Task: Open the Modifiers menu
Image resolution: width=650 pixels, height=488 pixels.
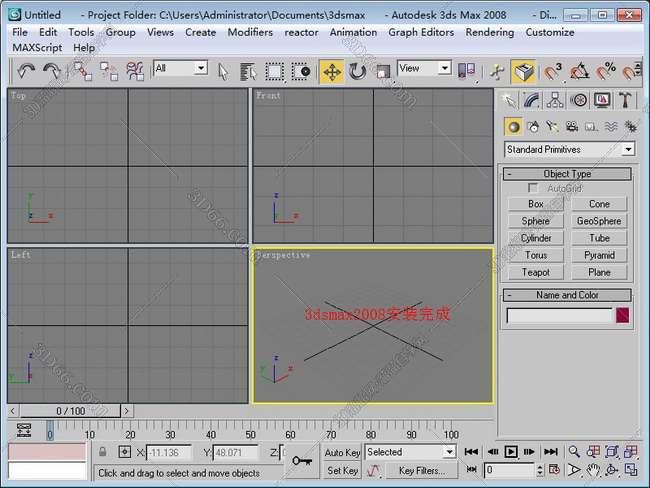Action: tap(250, 32)
